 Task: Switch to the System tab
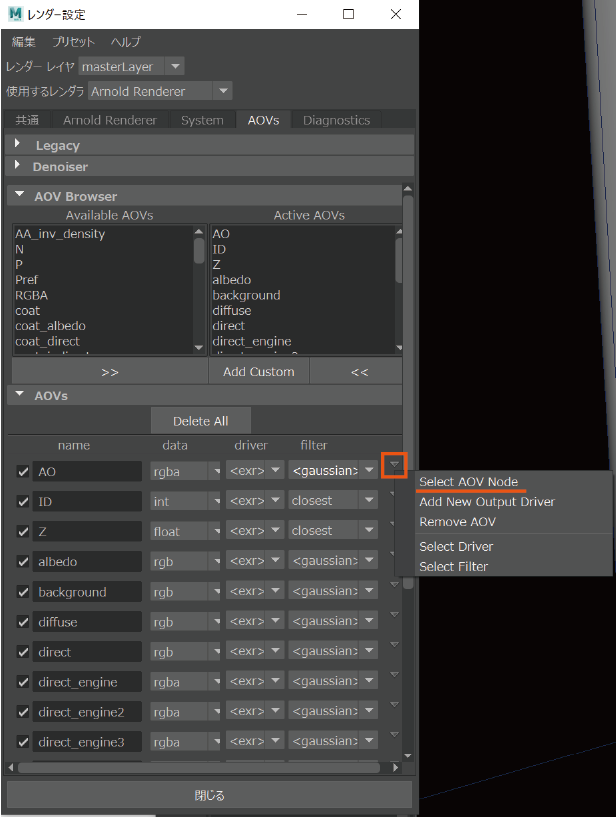(x=202, y=120)
